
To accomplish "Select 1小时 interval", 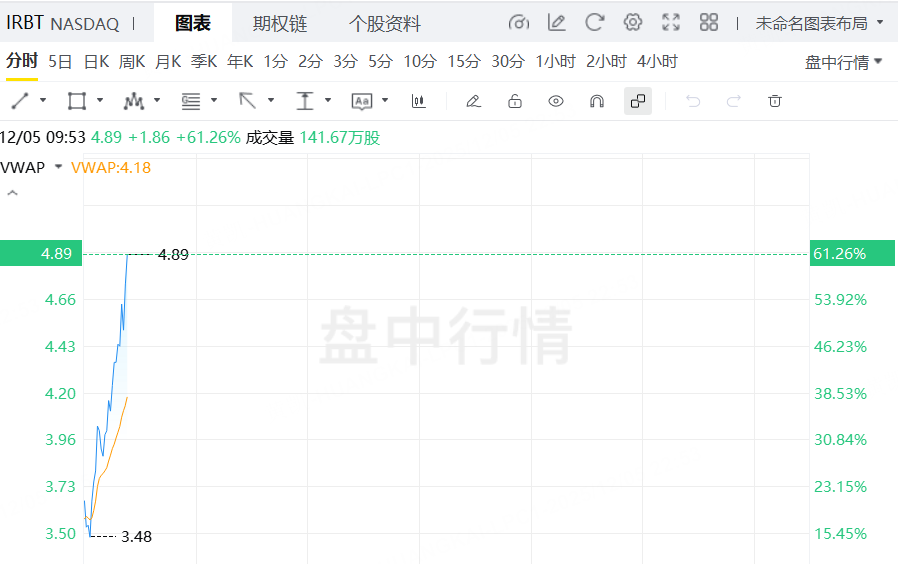I will pos(555,61).
